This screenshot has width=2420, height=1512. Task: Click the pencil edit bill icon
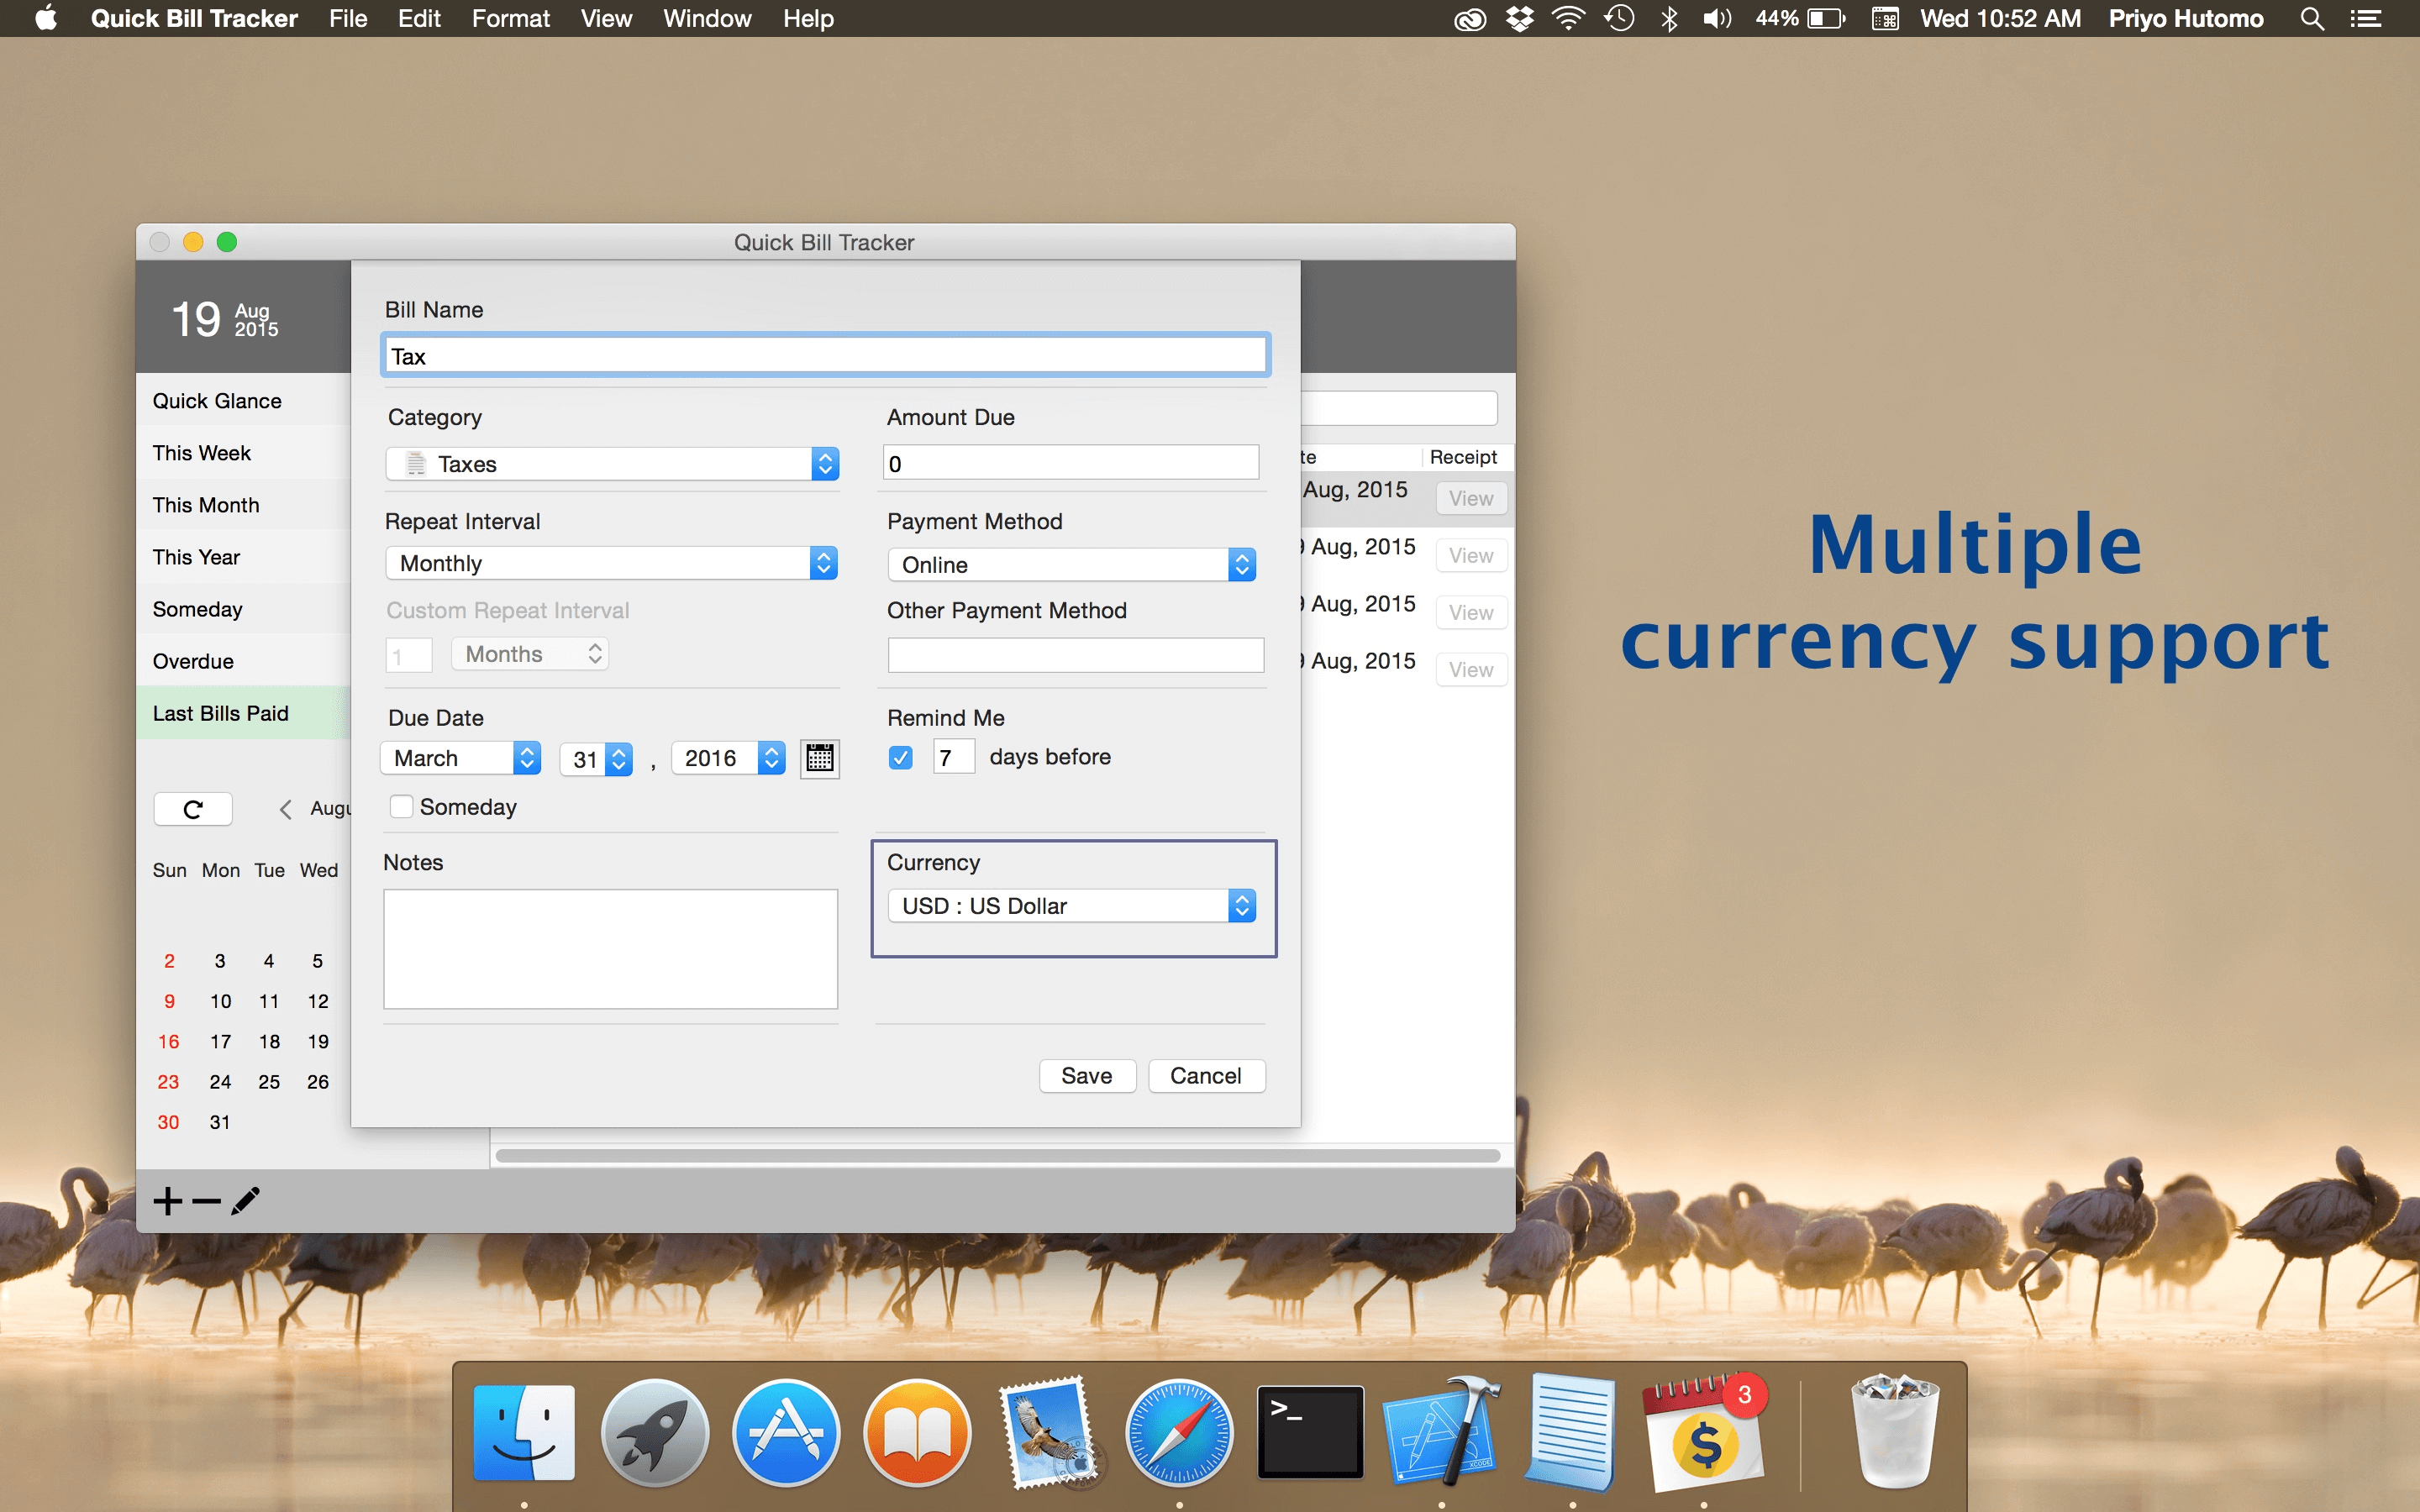[x=245, y=1200]
